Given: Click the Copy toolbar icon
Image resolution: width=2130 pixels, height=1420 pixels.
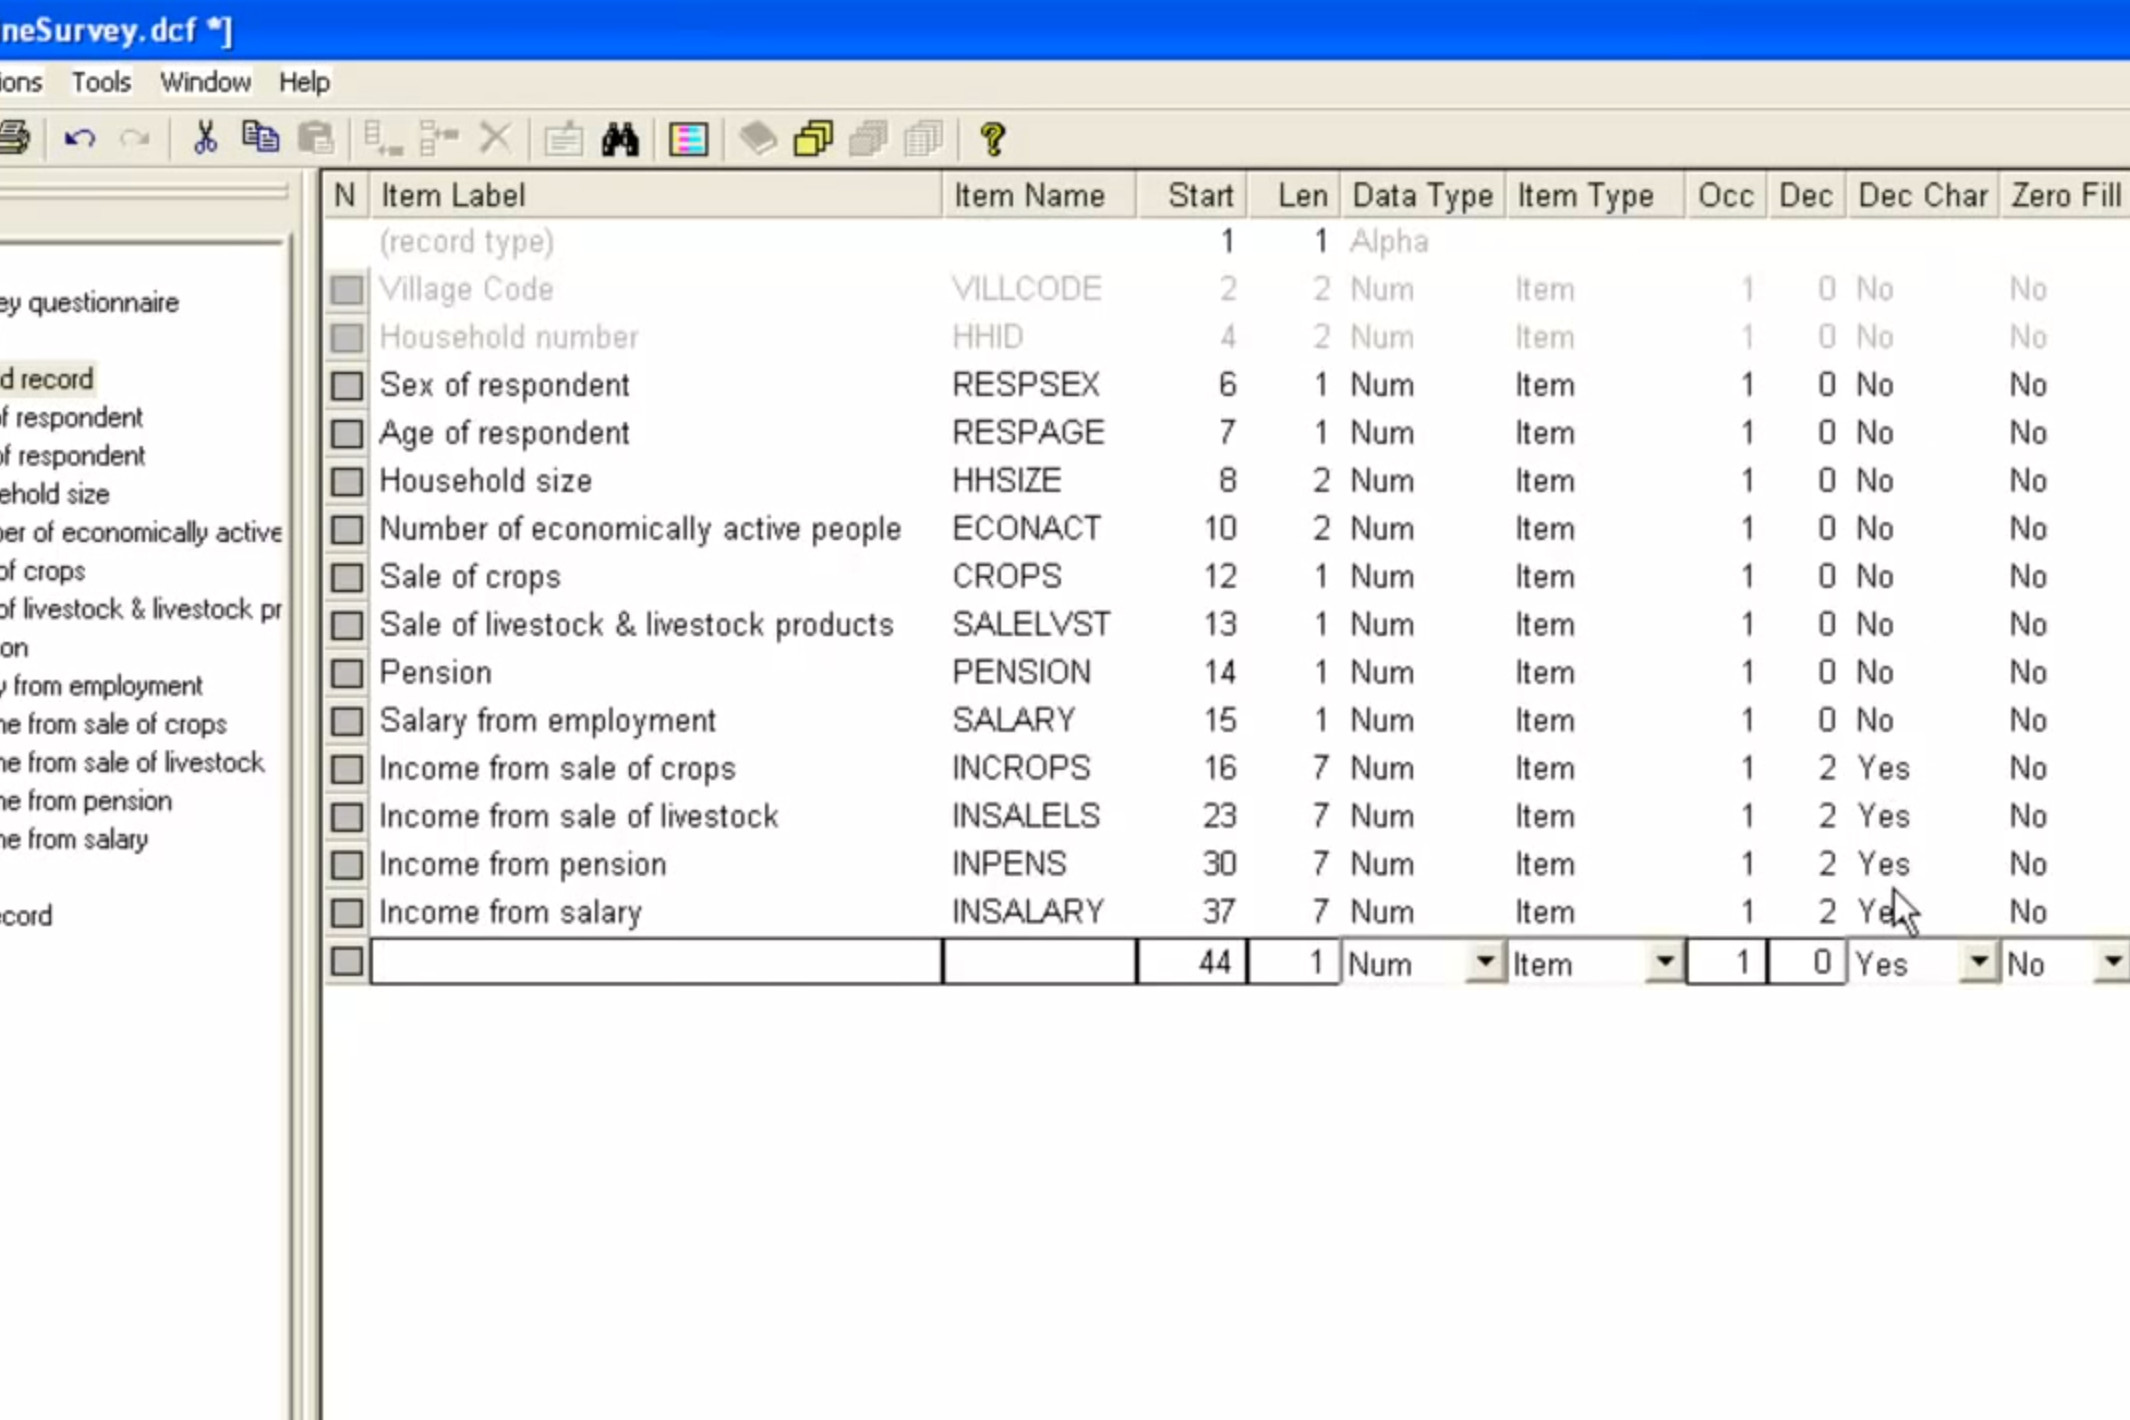Looking at the screenshot, I should click(x=260, y=138).
